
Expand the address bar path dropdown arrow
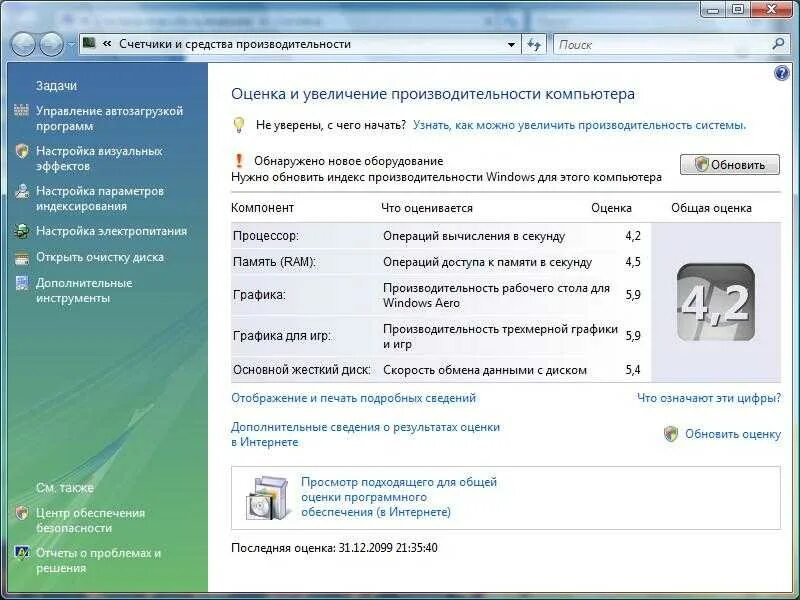[511, 44]
